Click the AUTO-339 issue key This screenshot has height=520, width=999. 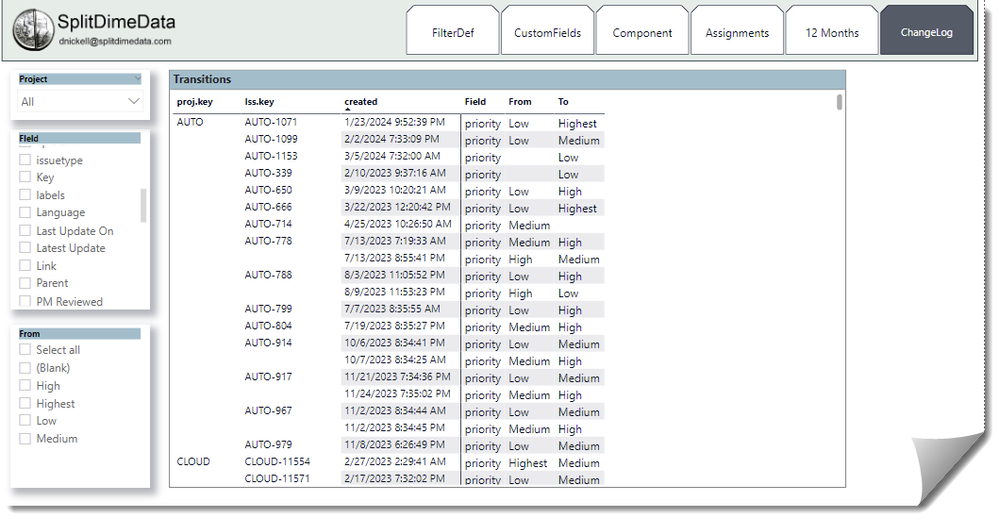pyautogui.click(x=268, y=173)
